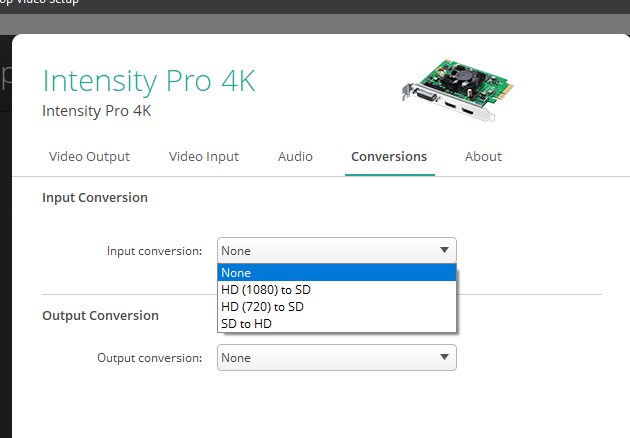The image size is (630, 438).
Task: Open the Output conversion dropdown
Action: [x=337, y=357]
